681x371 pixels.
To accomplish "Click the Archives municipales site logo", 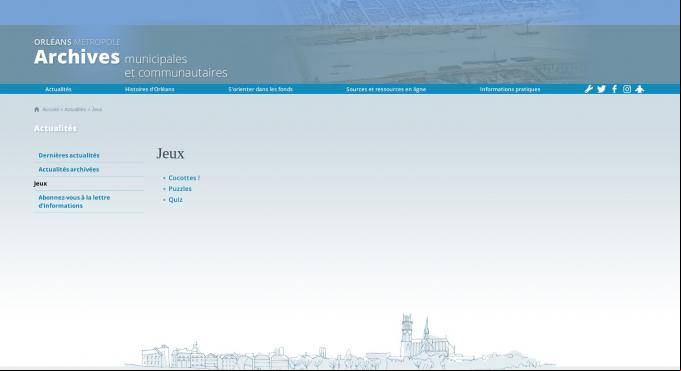I will click(130, 59).
